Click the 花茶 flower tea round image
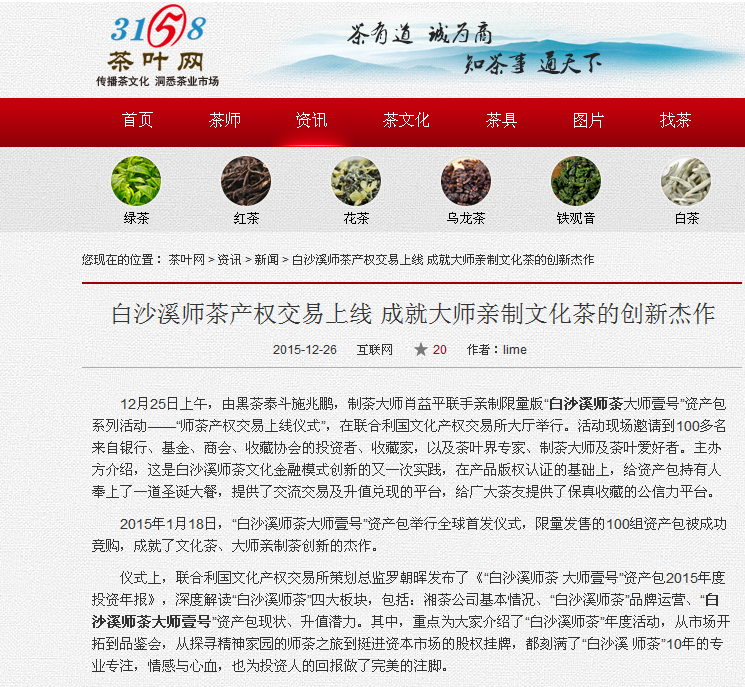The image size is (745, 687). click(356, 181)
